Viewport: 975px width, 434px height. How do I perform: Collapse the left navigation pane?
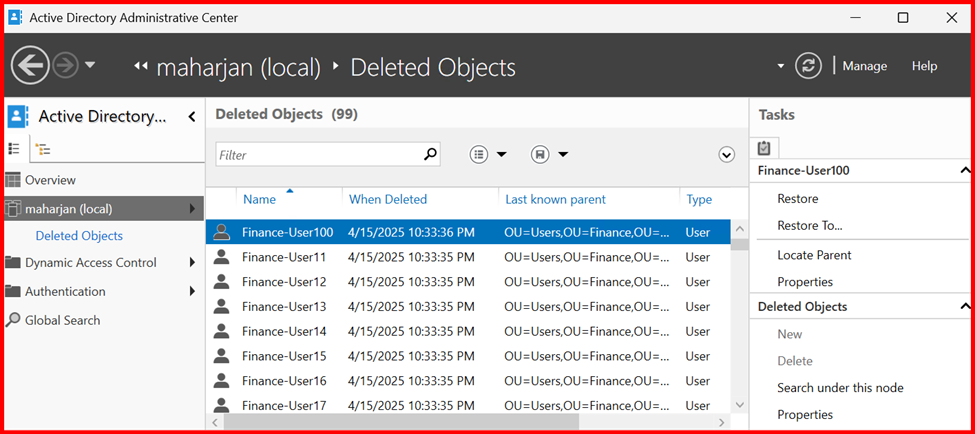click(x=192, y=117)
